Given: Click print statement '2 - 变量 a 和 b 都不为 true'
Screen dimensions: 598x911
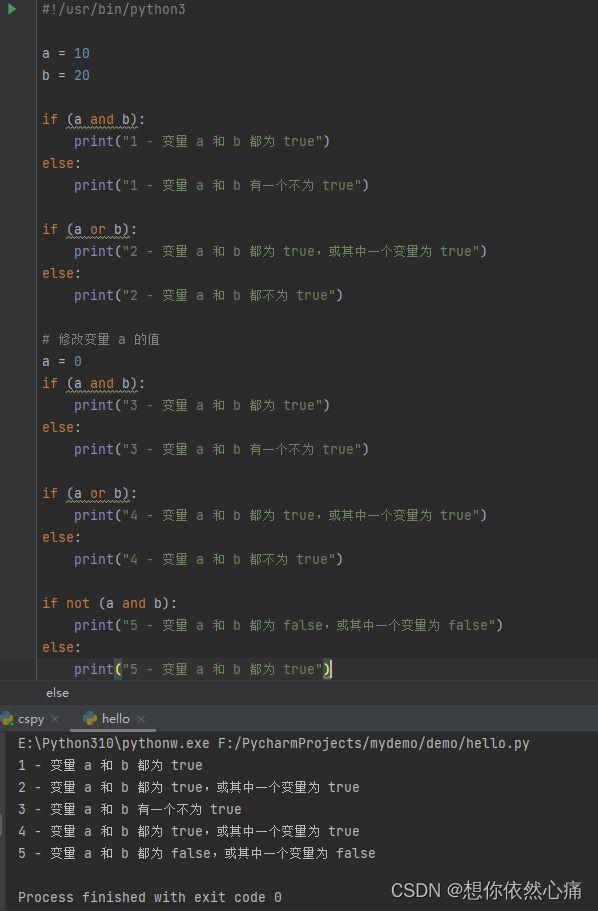Looking at the screenshot, I should tap(208, 296).
